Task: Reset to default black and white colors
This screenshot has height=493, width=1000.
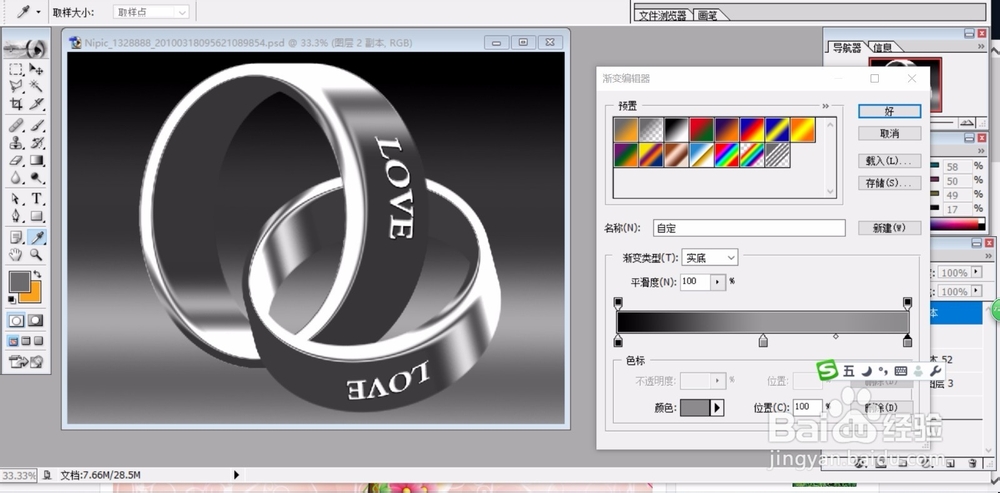Action: point(11,300)
